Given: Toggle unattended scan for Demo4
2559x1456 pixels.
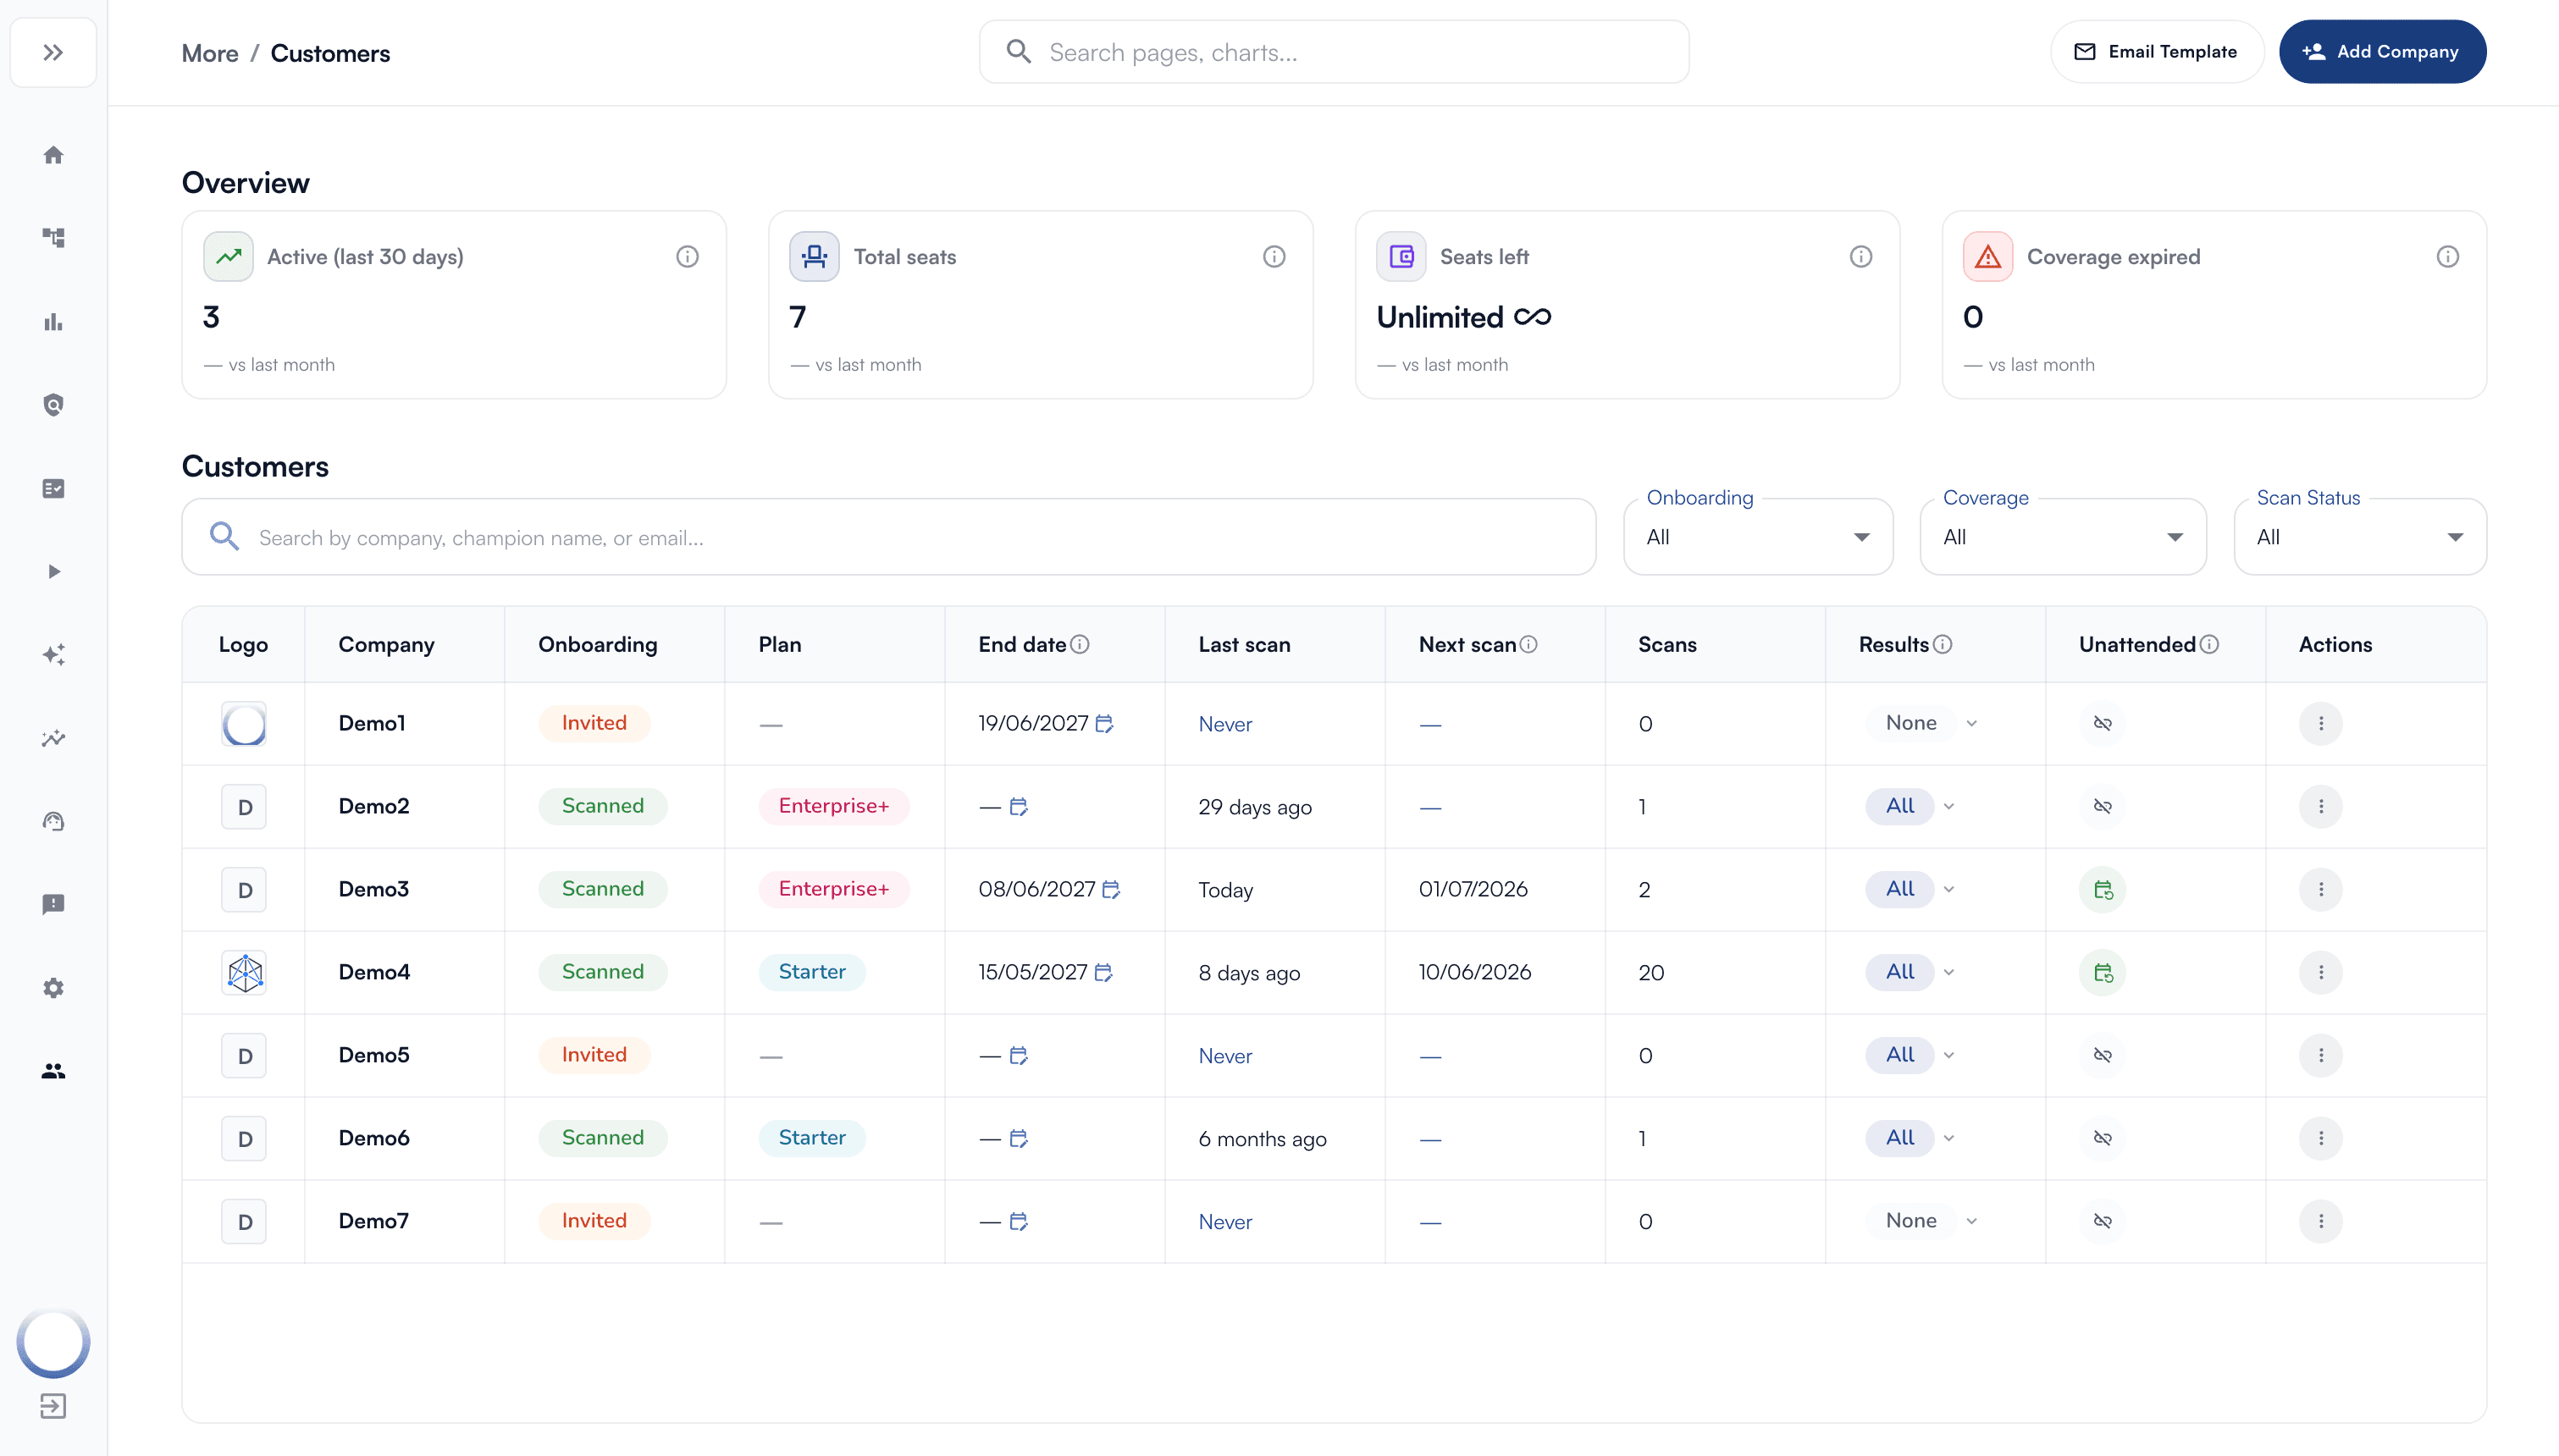Looking at the screenshot, I should point(2103,972).
